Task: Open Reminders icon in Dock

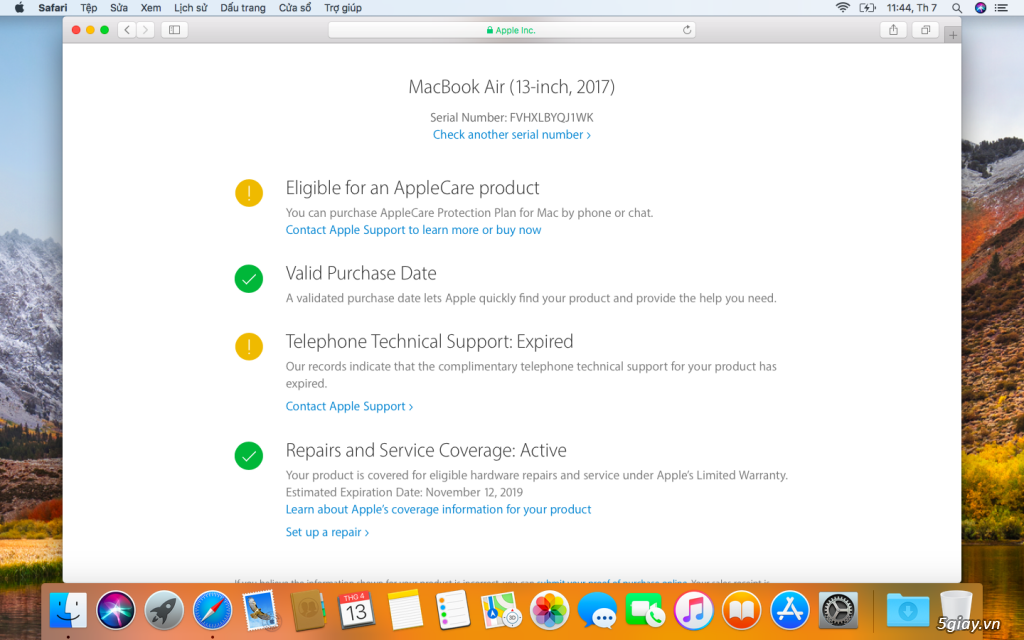Action: (x=453, y=611)
